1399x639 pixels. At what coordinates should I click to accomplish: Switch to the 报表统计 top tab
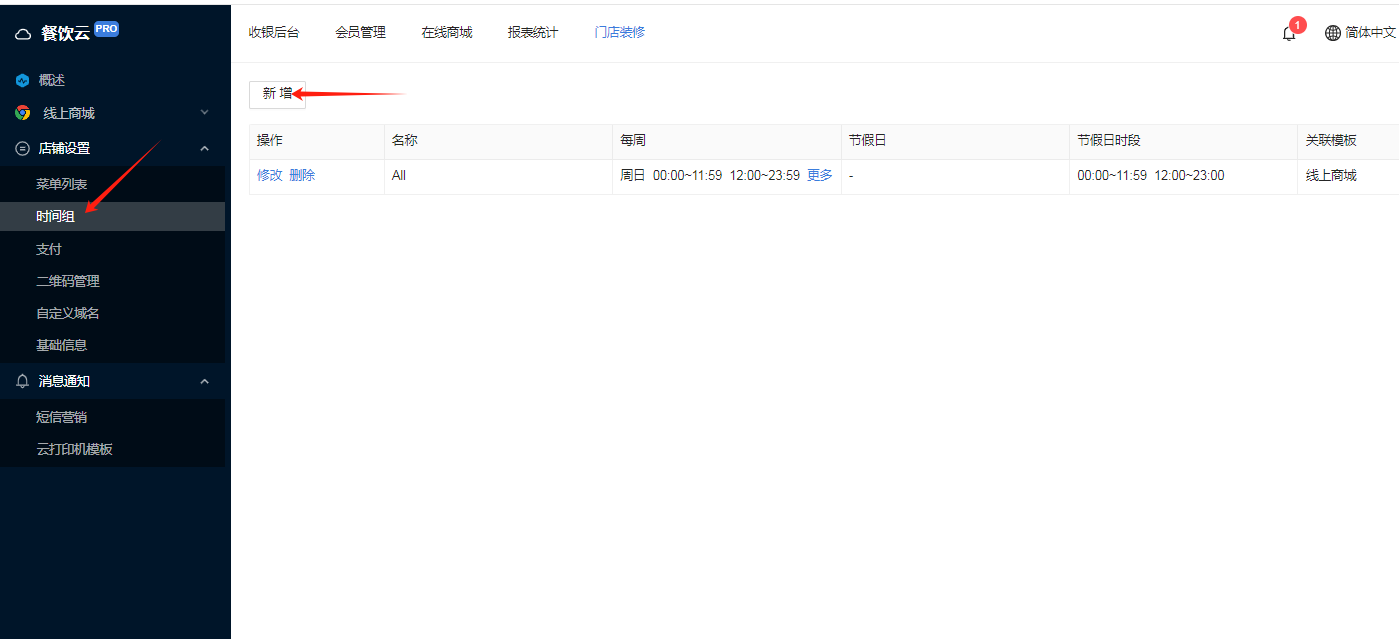(533, 32)
